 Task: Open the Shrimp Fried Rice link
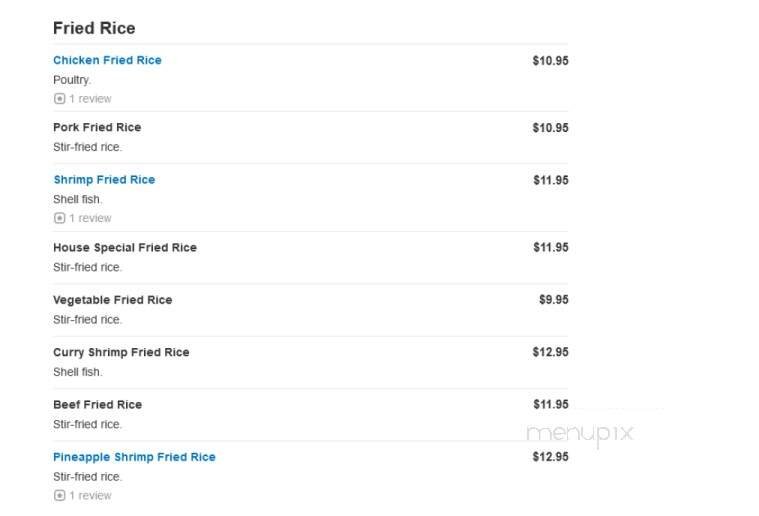pos(104,180)
